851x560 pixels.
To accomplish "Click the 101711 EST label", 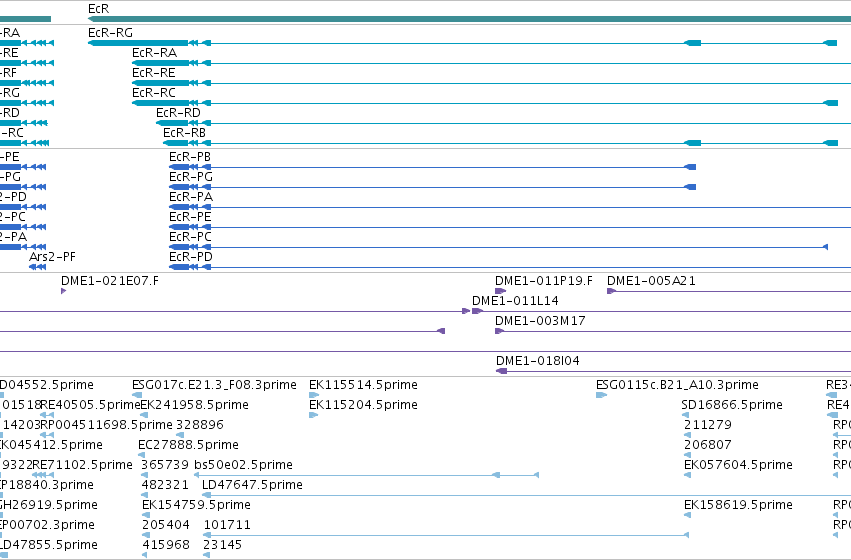I will click(227, 526).
